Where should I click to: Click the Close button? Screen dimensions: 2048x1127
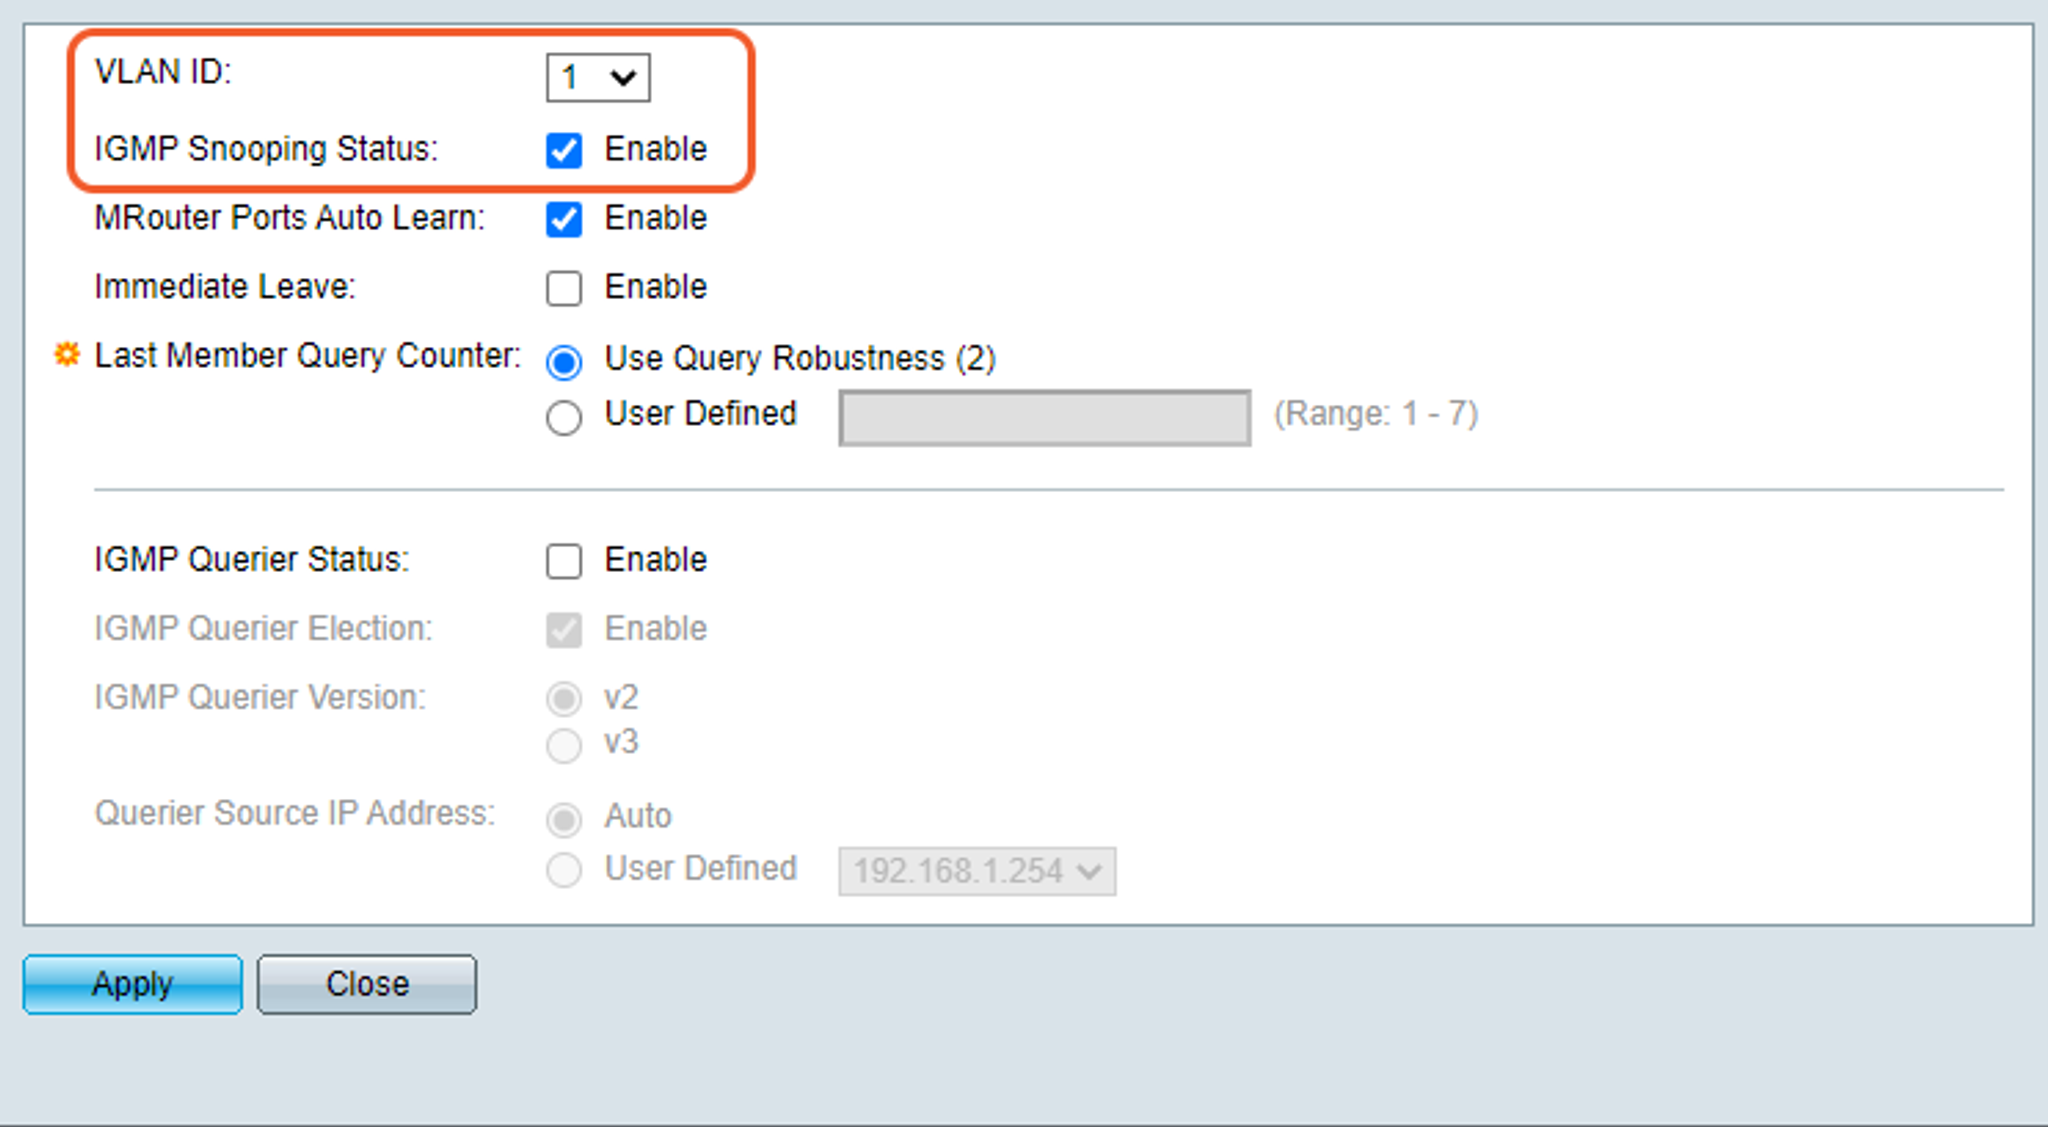[367, 984]
